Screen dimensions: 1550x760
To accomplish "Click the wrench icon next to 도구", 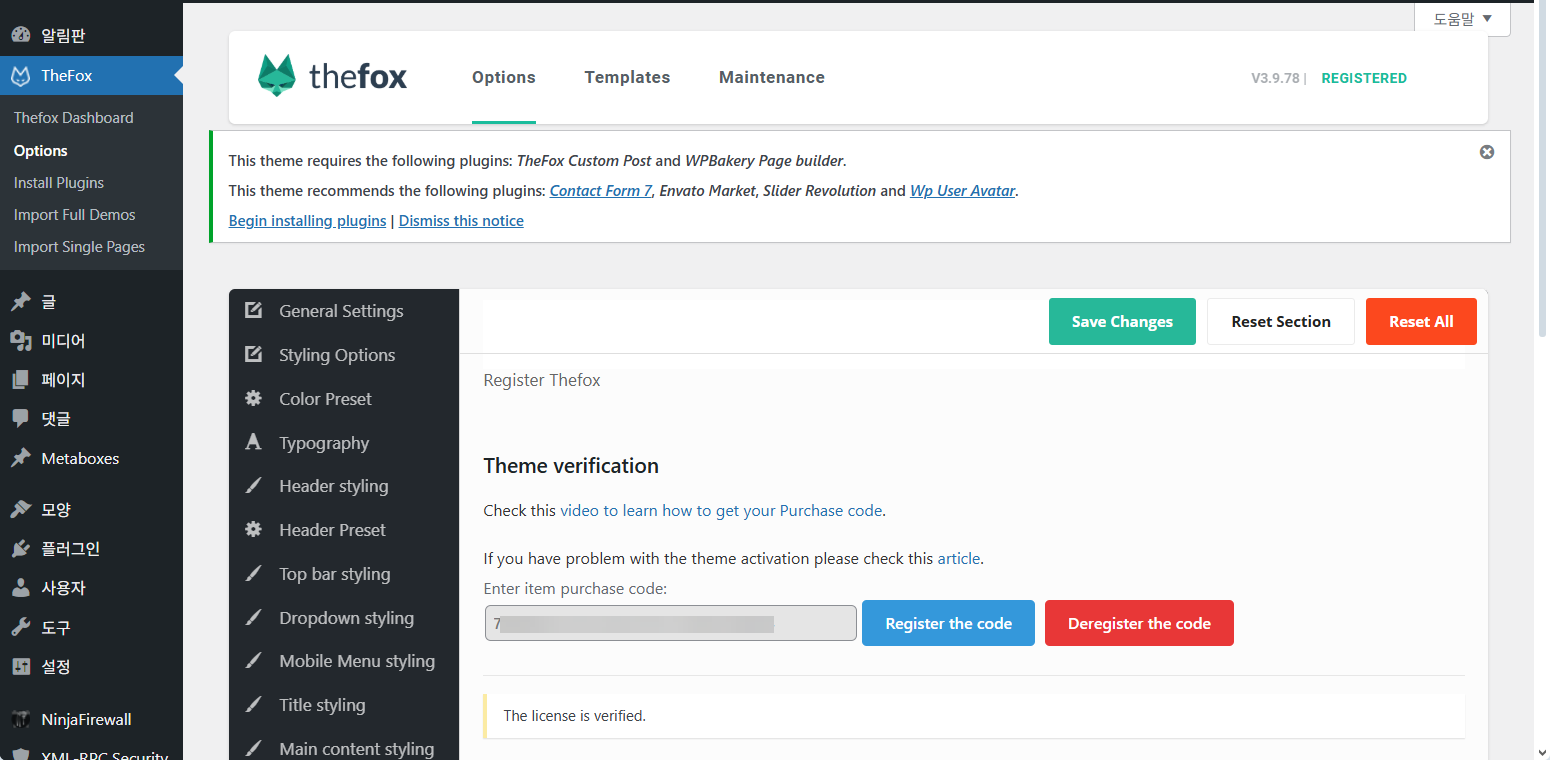I will 20,628.
